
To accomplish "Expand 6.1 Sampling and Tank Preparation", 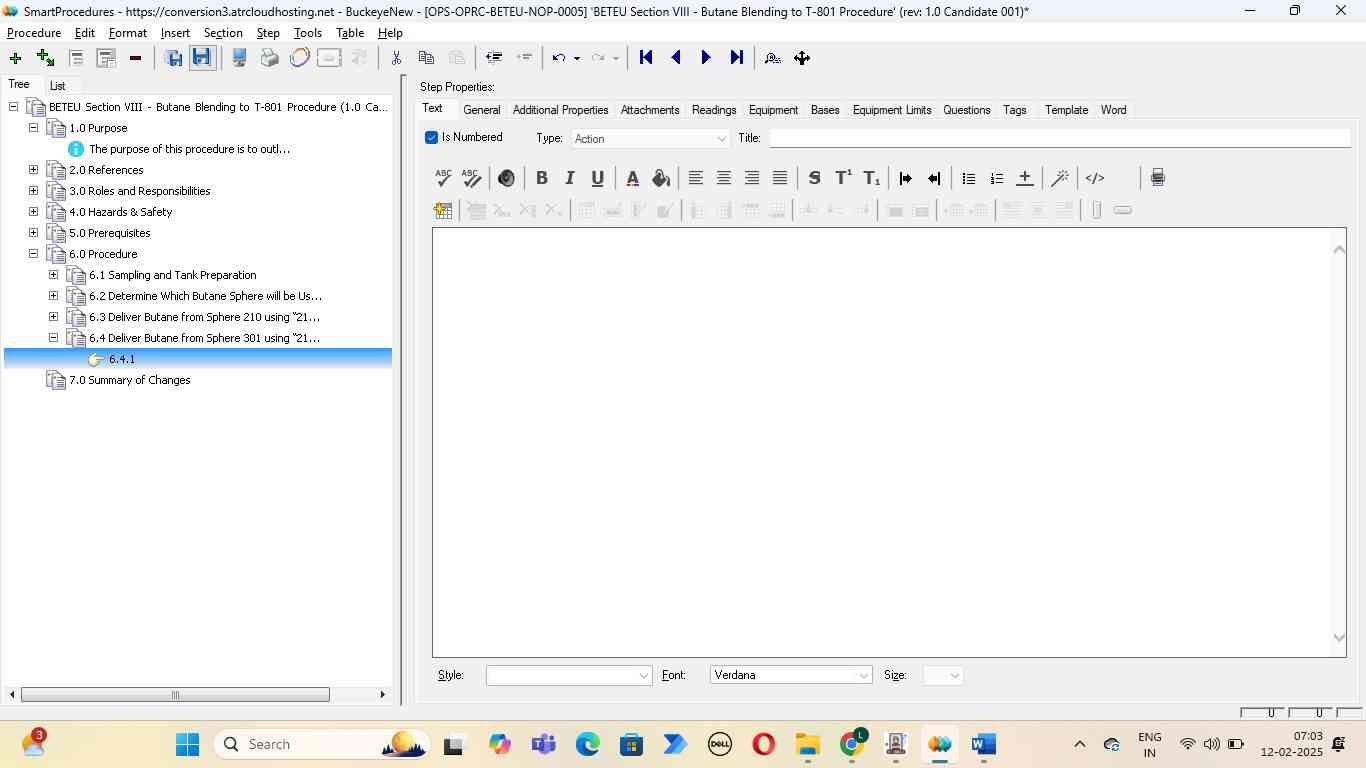I will coord(53,275).
